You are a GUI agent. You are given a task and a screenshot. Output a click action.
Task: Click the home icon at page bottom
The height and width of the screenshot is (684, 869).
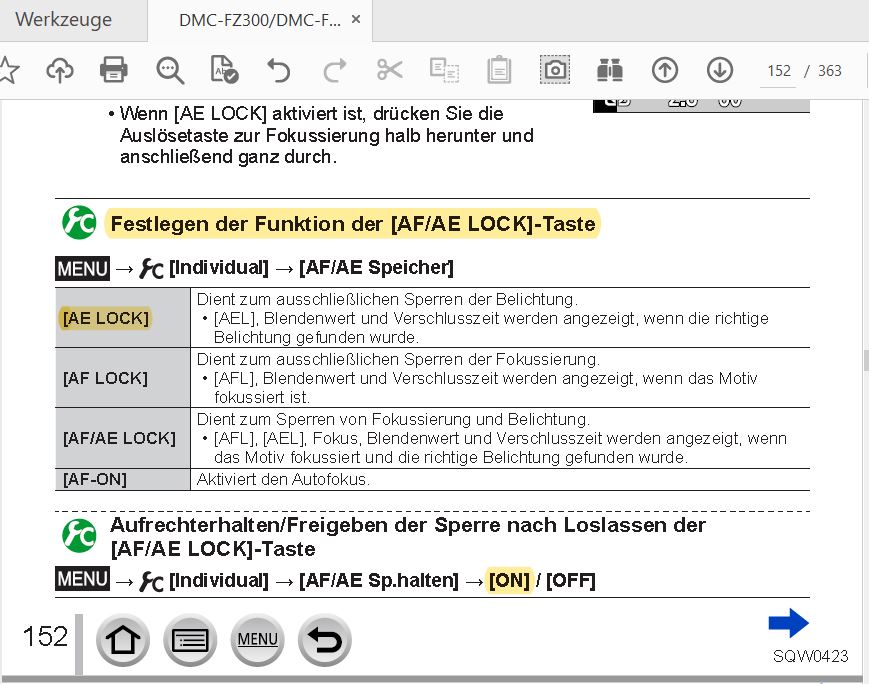click(122, 639)
